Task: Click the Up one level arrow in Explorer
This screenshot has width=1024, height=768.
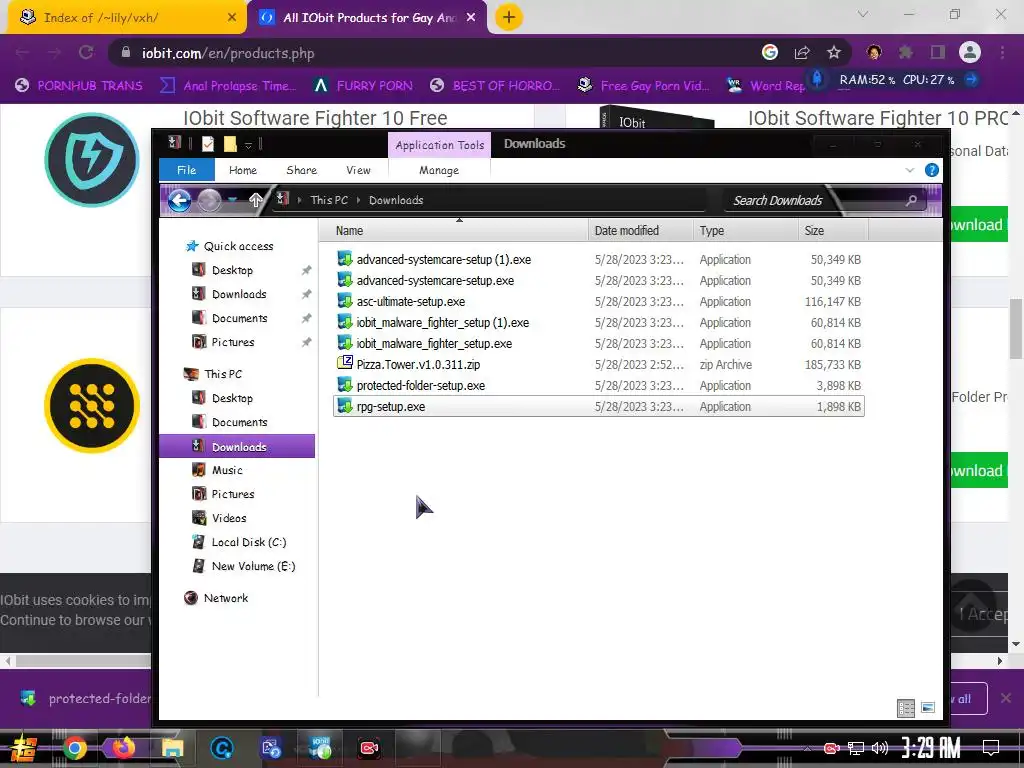Action: (x=255, y=200)
